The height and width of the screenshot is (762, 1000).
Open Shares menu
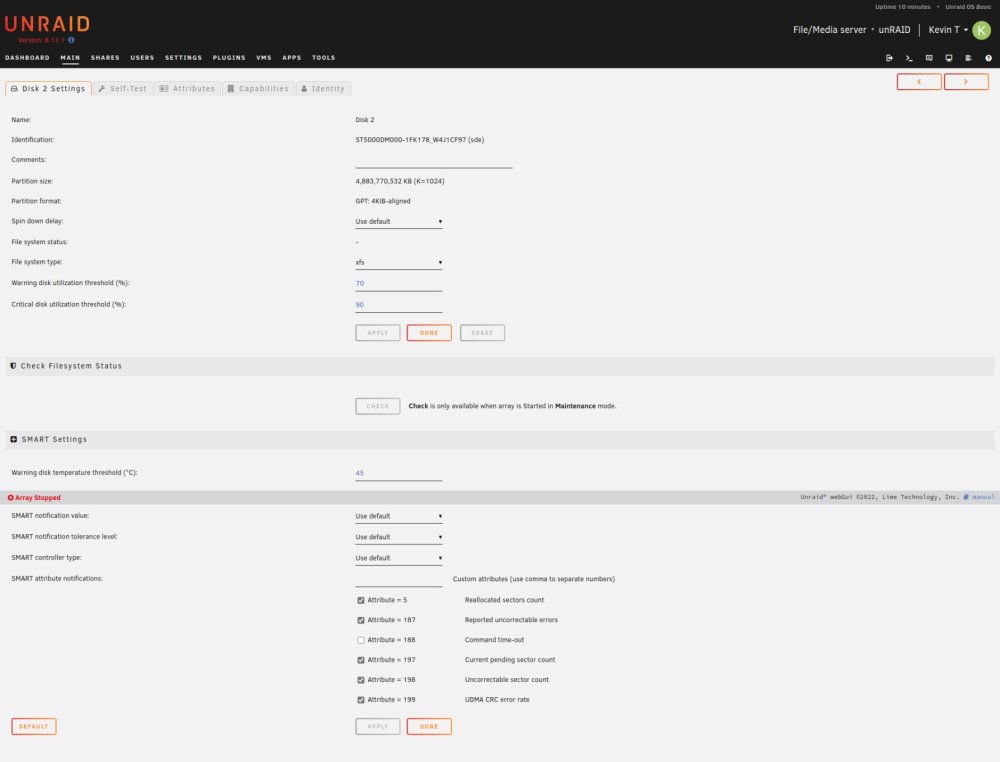(x=105, y=58)
